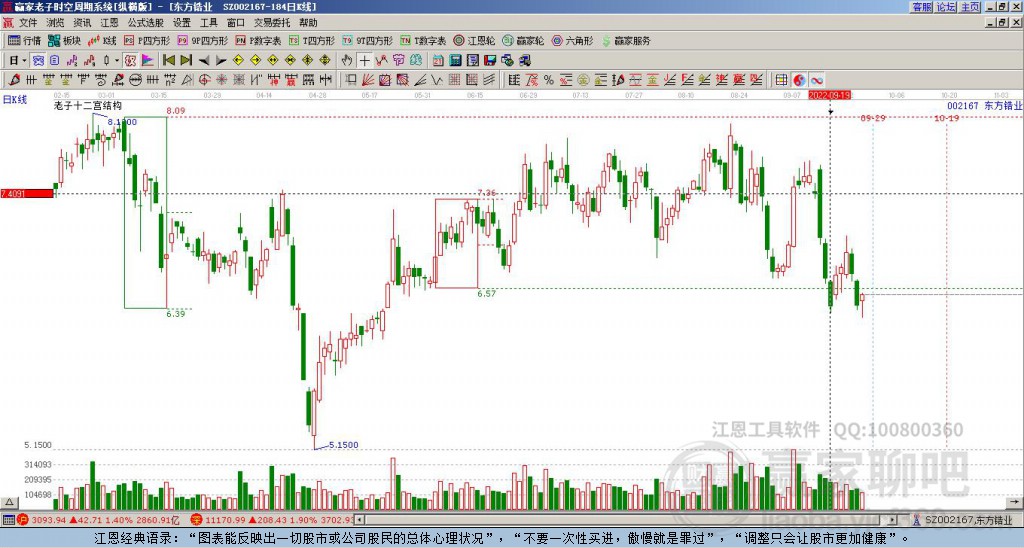1024x548 pixels.
Task: Select the percent sign tool
Action: point(549,80)
